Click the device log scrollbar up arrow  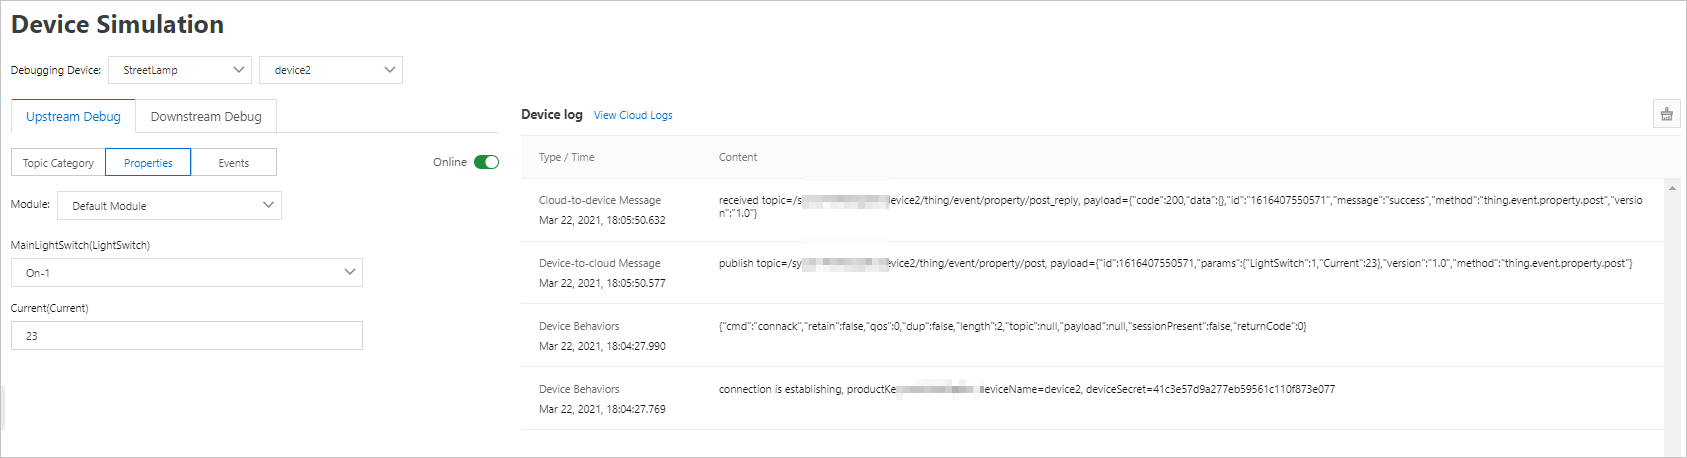coord(1673,187)
